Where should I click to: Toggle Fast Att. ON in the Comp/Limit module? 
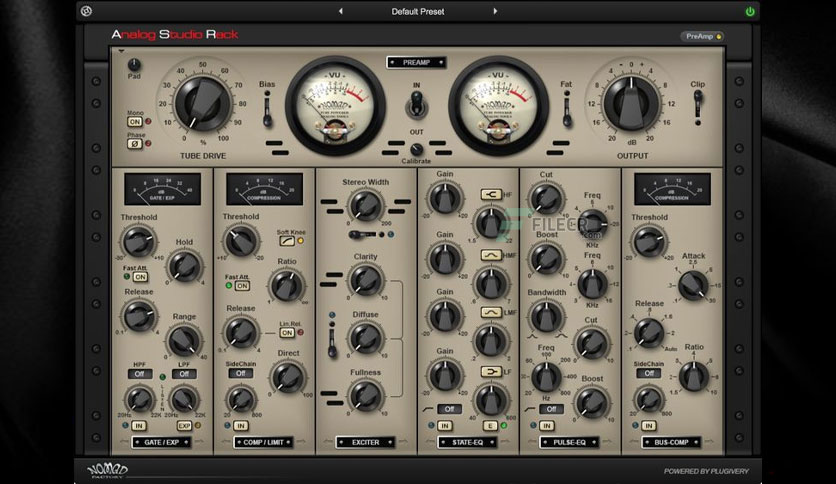click(x=242, y=286)
